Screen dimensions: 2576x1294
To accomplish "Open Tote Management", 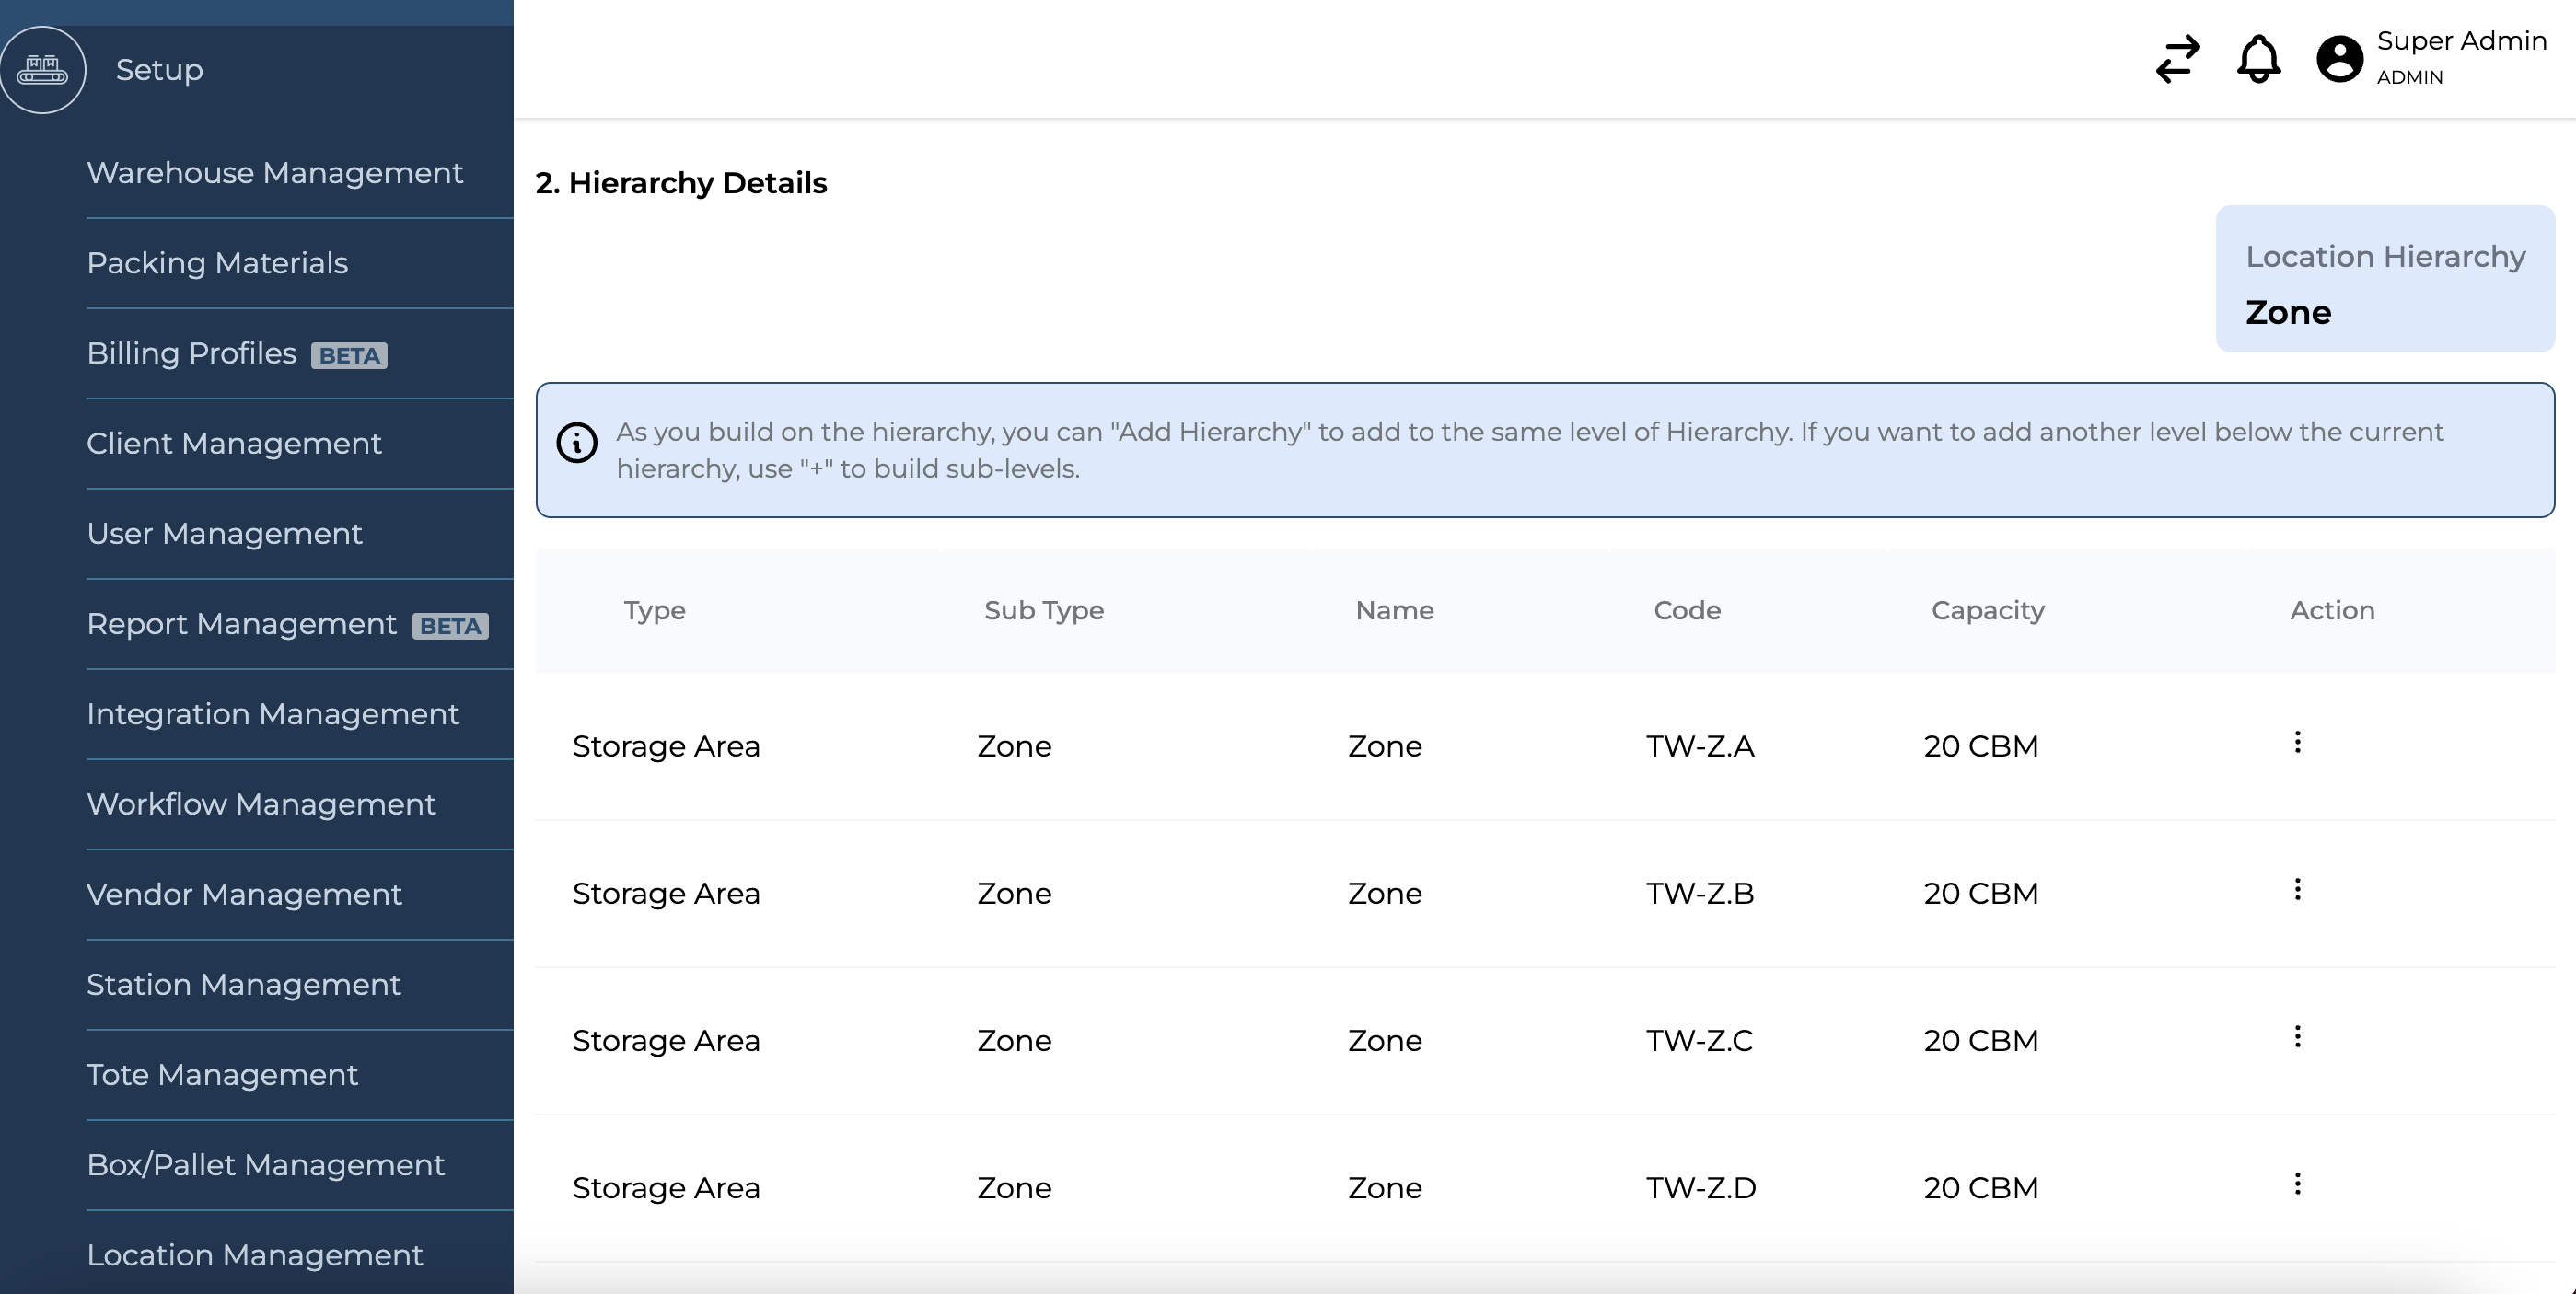I will 222,1074.
